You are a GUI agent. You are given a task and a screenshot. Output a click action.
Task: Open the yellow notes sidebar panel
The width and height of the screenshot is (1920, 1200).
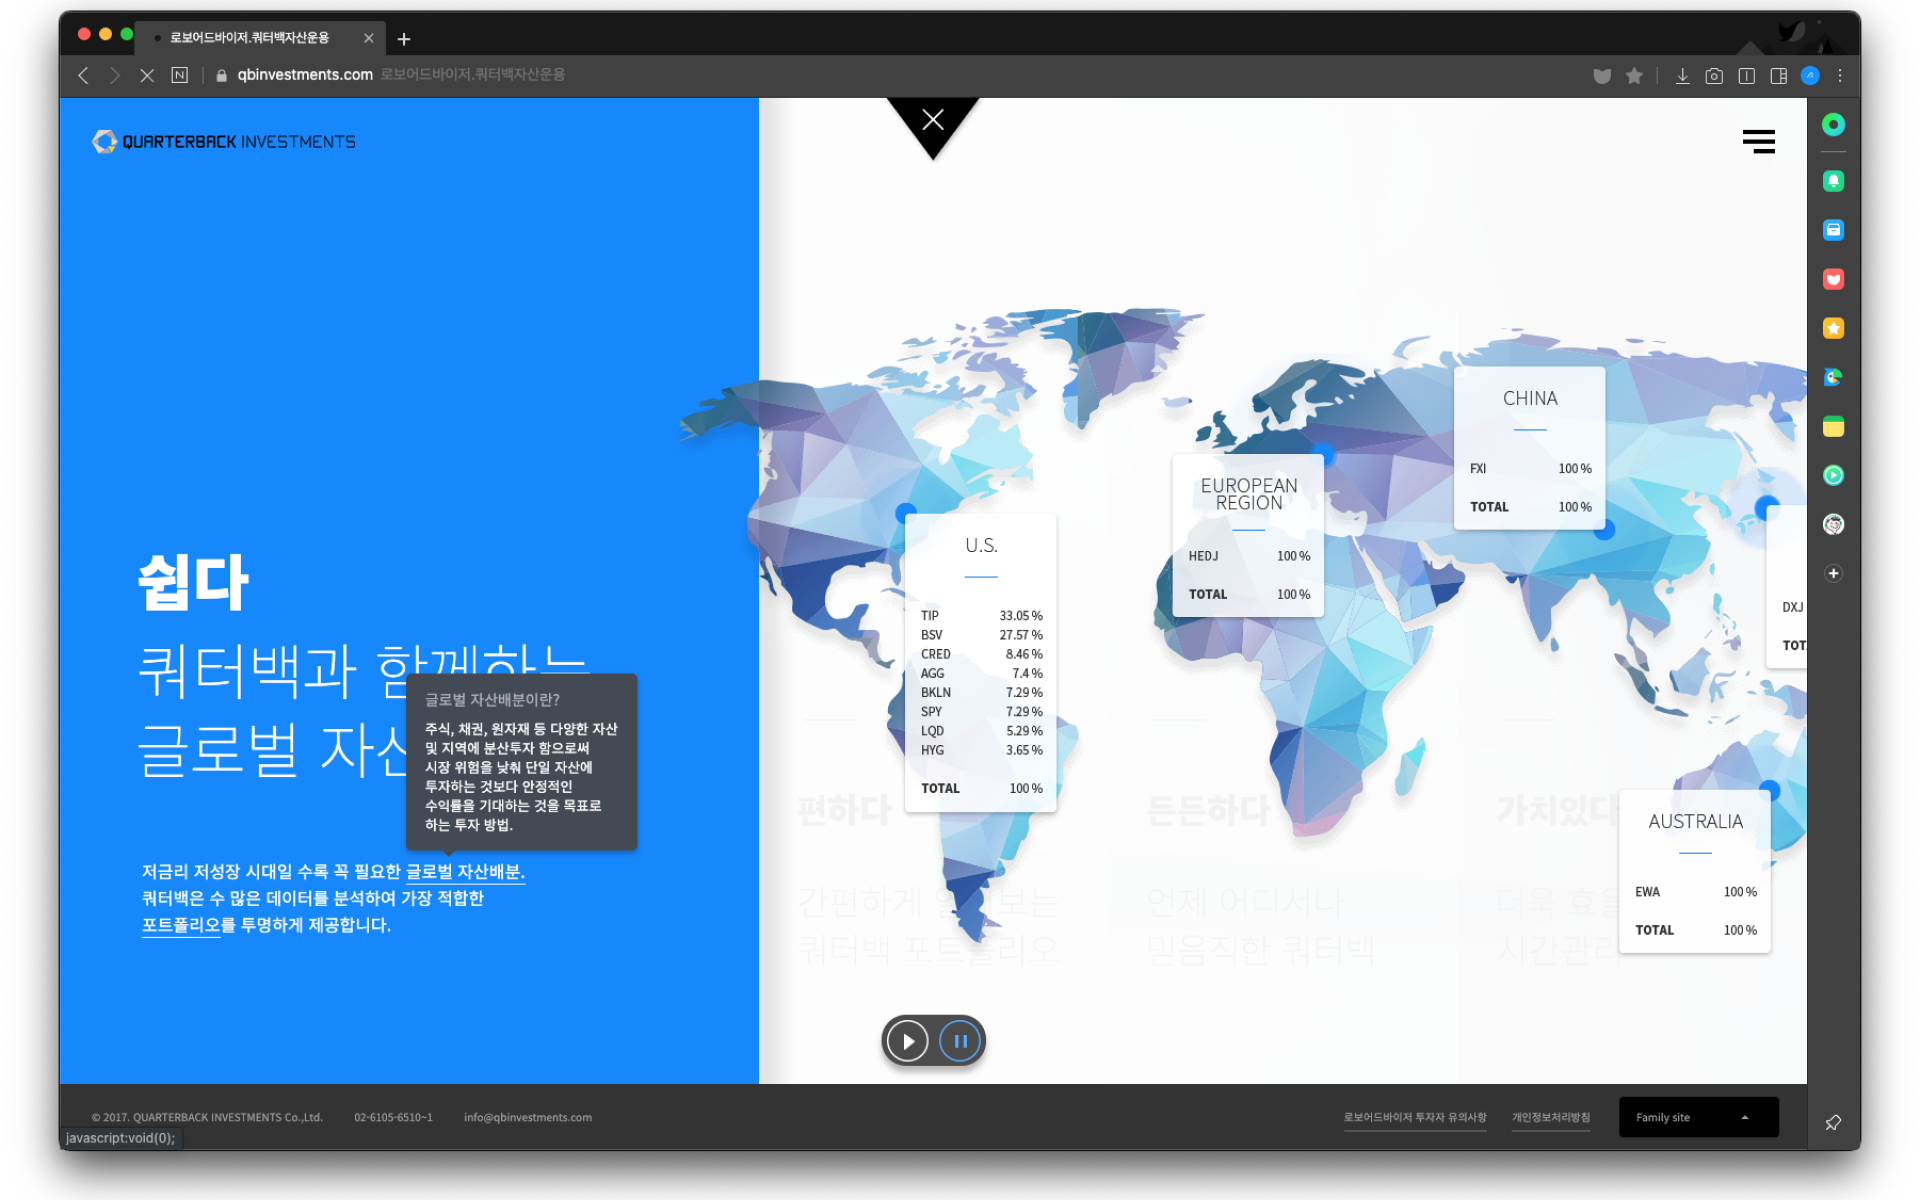tap(1833, 427)
